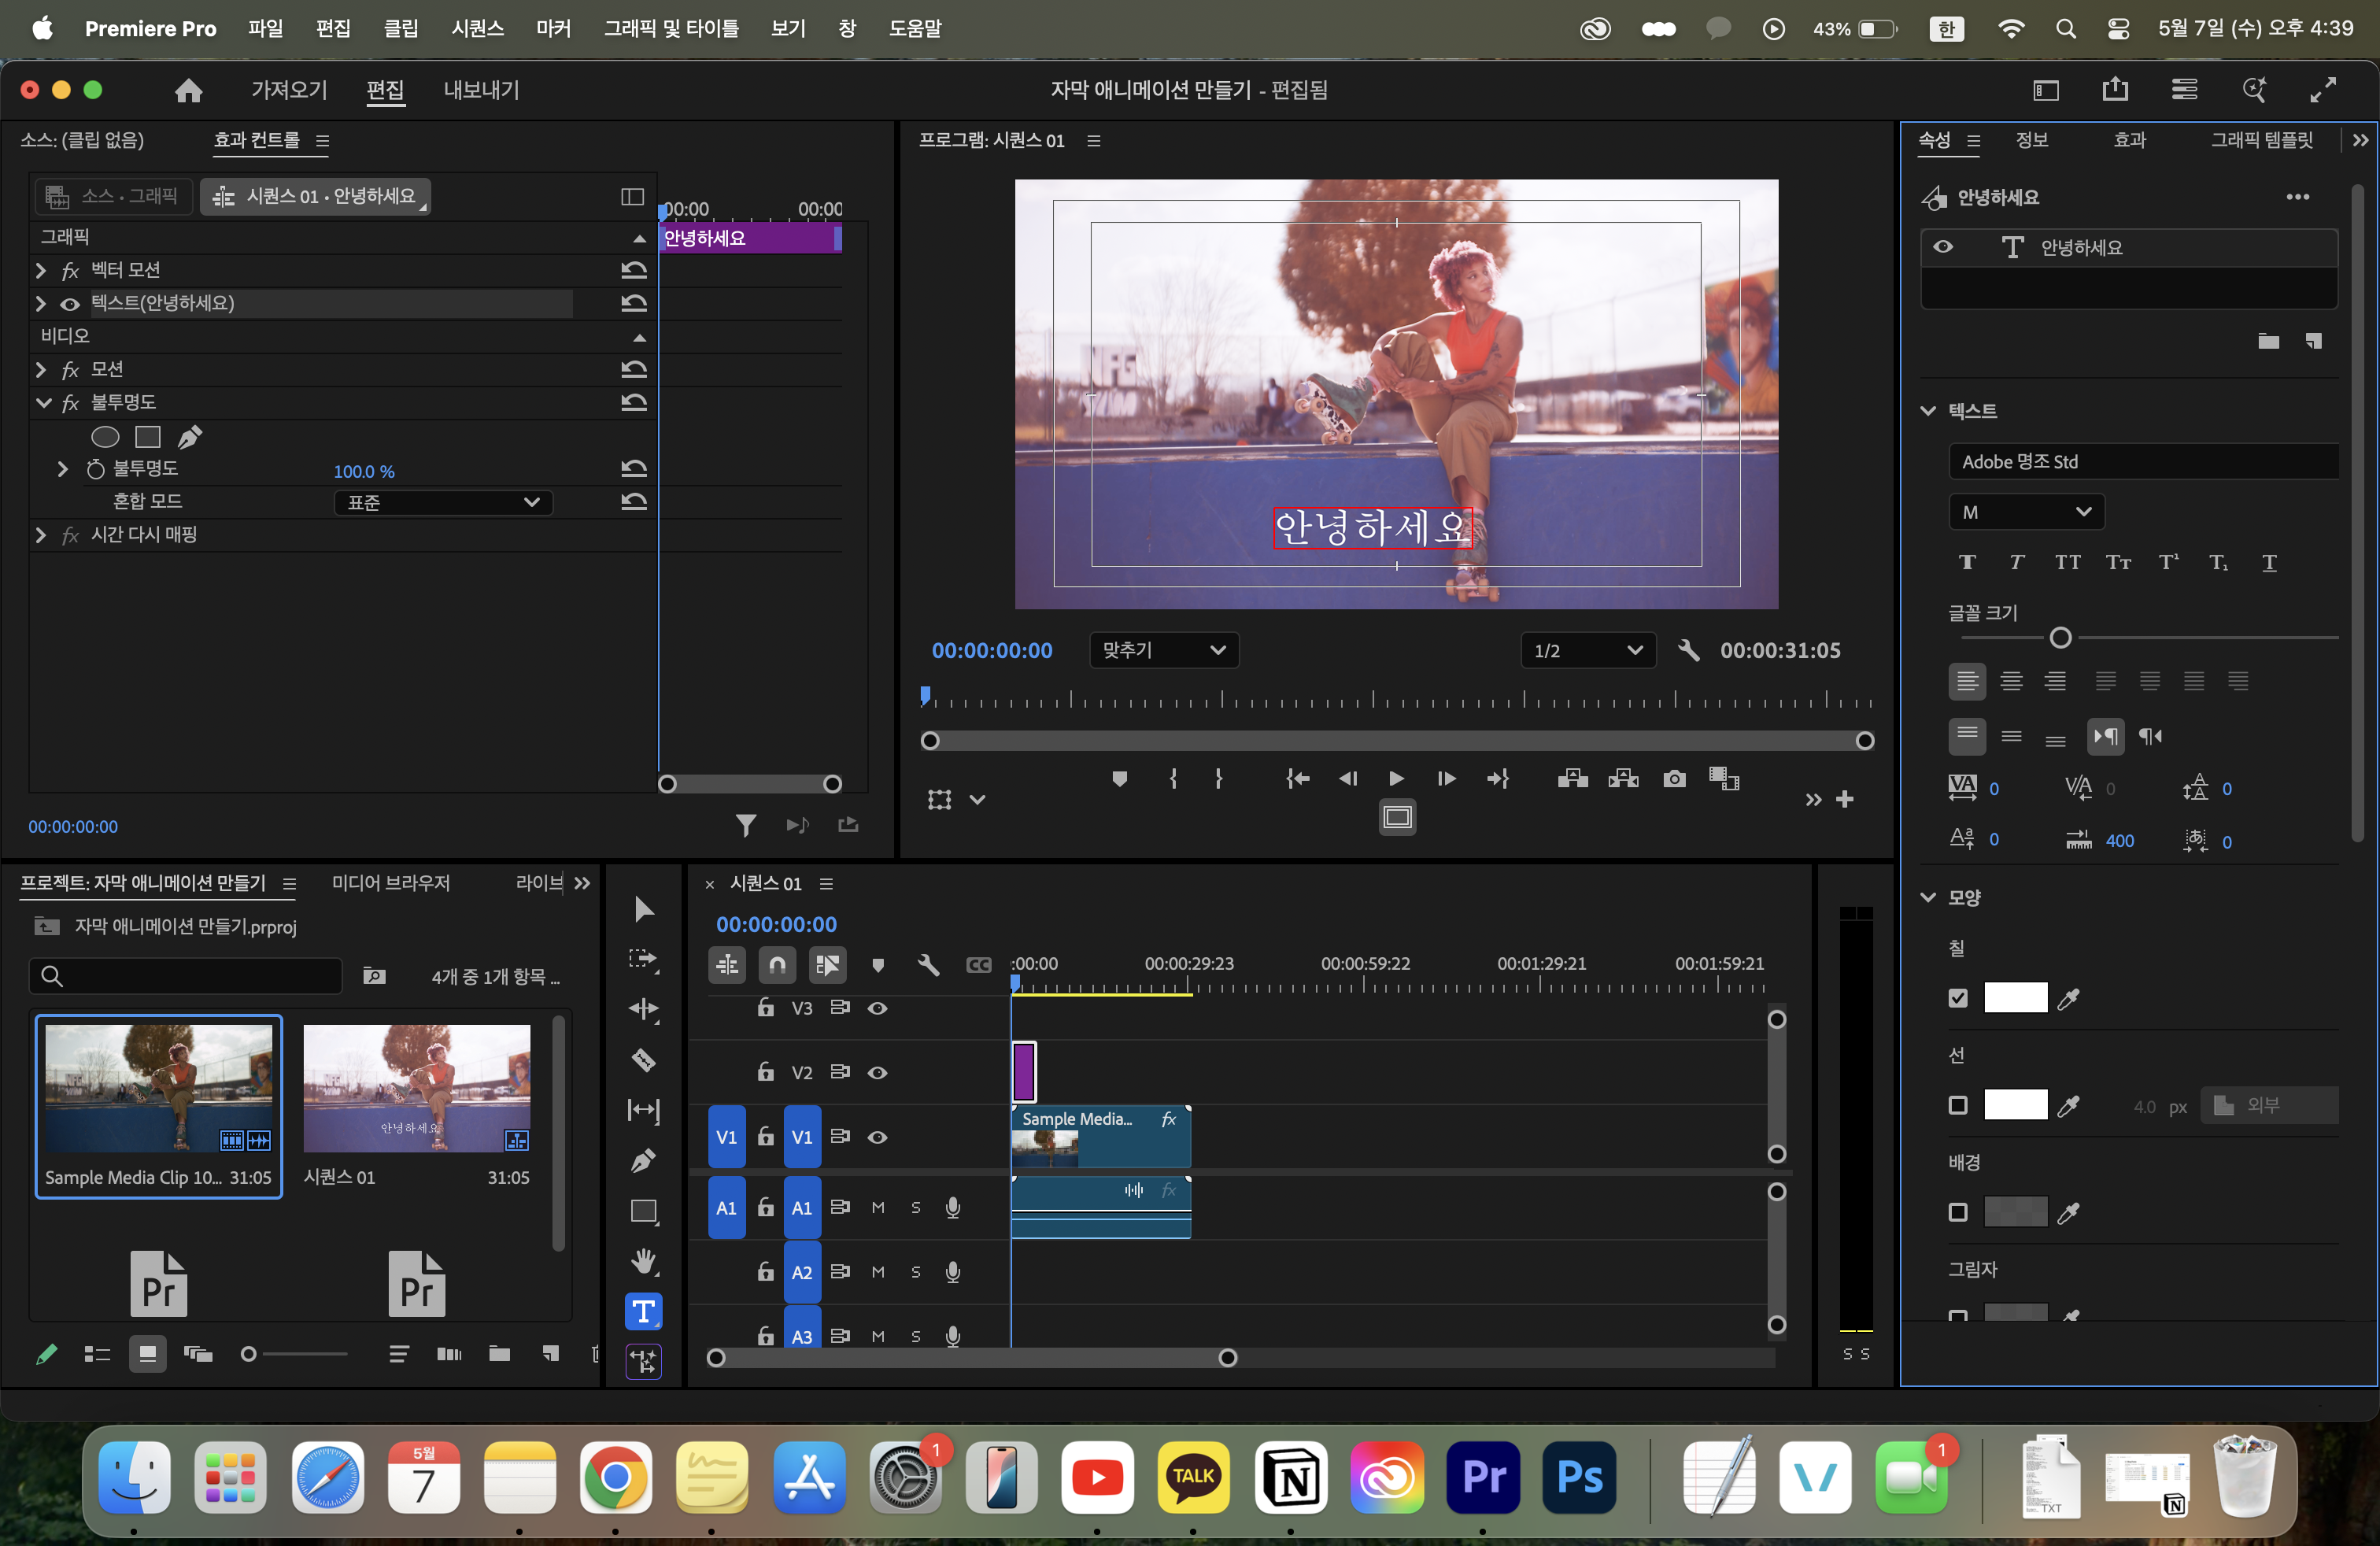Switch to the 가져오기 workspace
Screen dimensions: 2380x1546
click(289, 90)
